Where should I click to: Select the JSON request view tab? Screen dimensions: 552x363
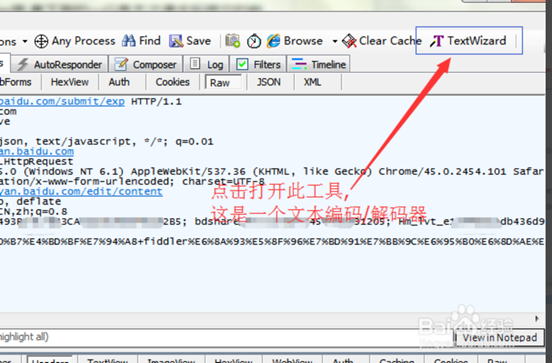pyautogui.click(x=269, y=82)
